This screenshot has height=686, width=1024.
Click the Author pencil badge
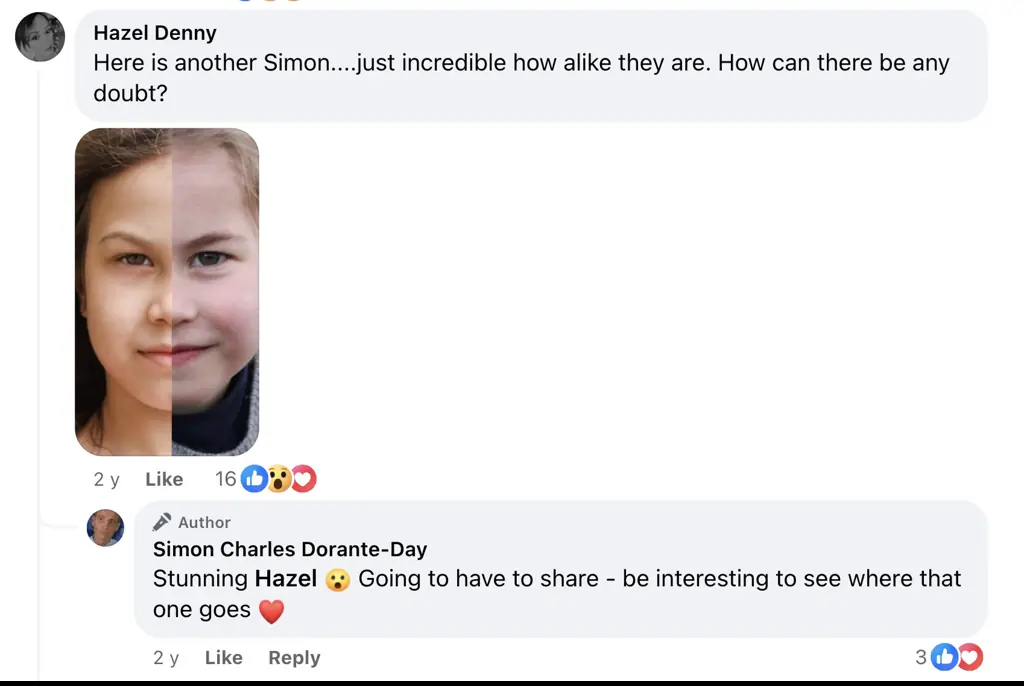pyautogui.click(x=162, y=522)
